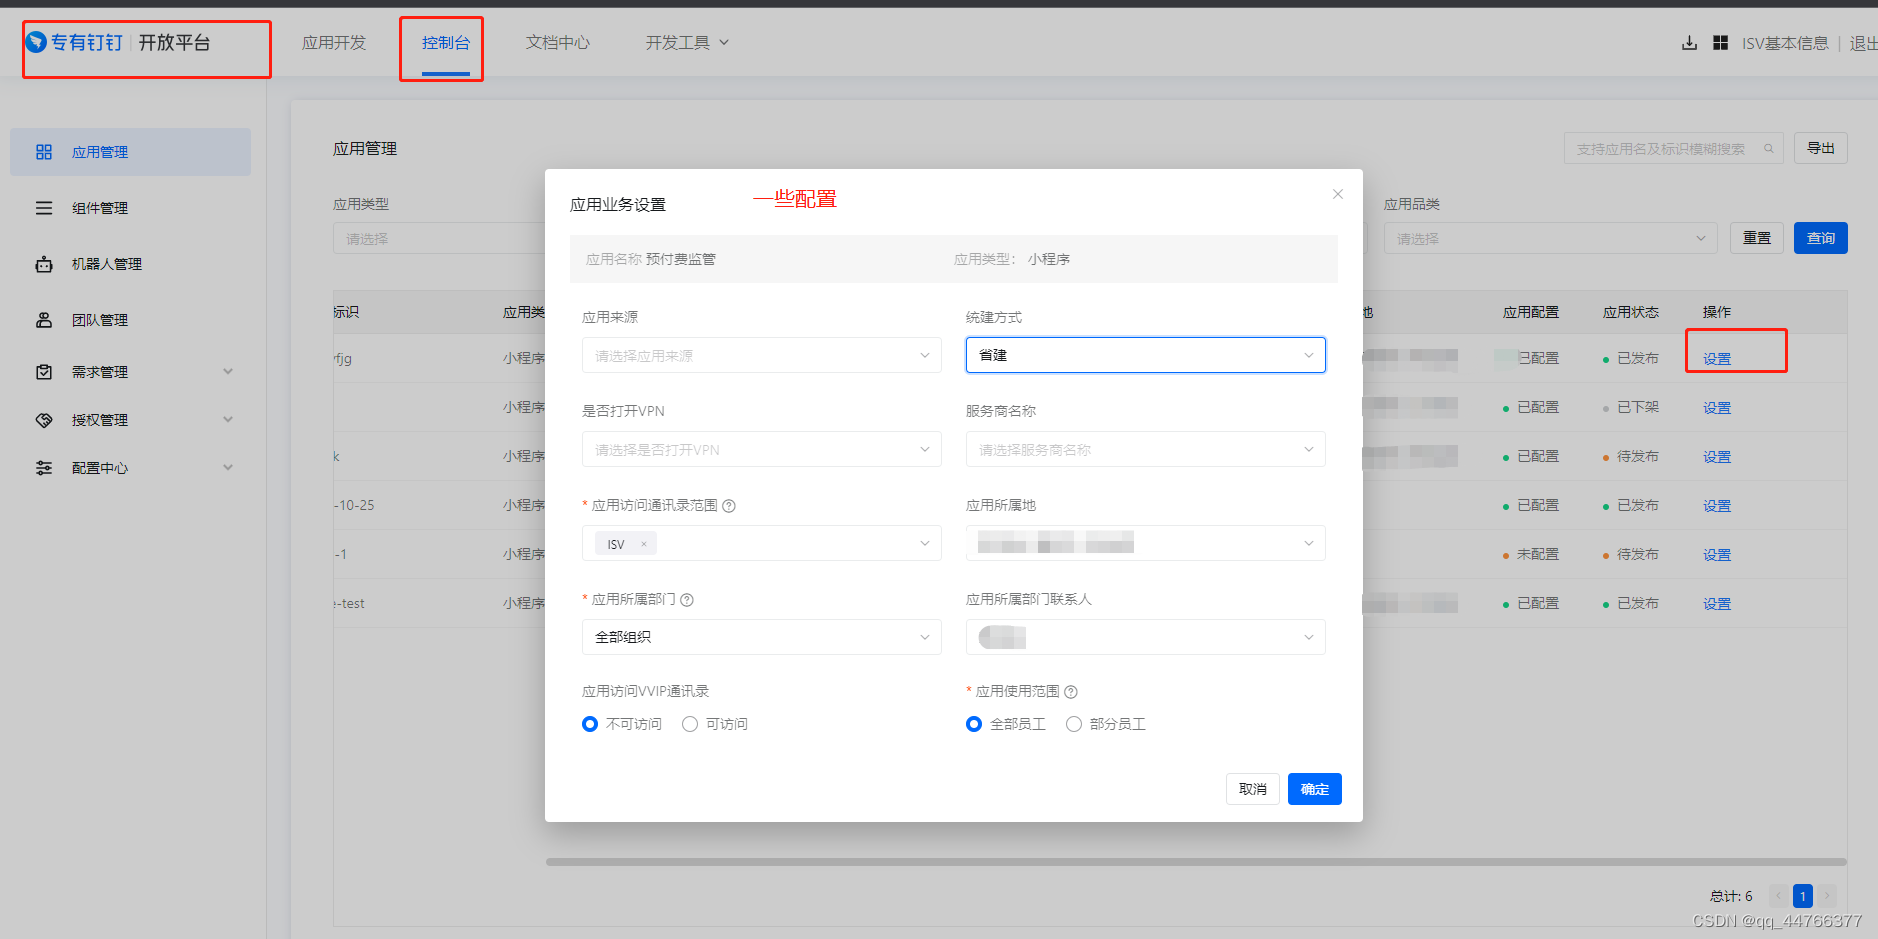Open the 开发工具 menu
This screenshot has width=1878, height=939.
point(686,43)
